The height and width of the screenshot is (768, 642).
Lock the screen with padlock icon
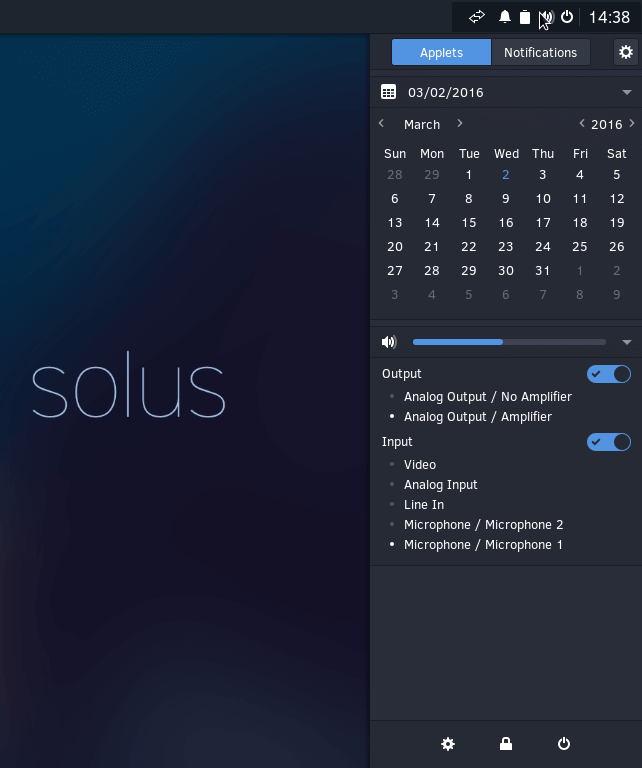pyautogui.click(x=506, y=744)
